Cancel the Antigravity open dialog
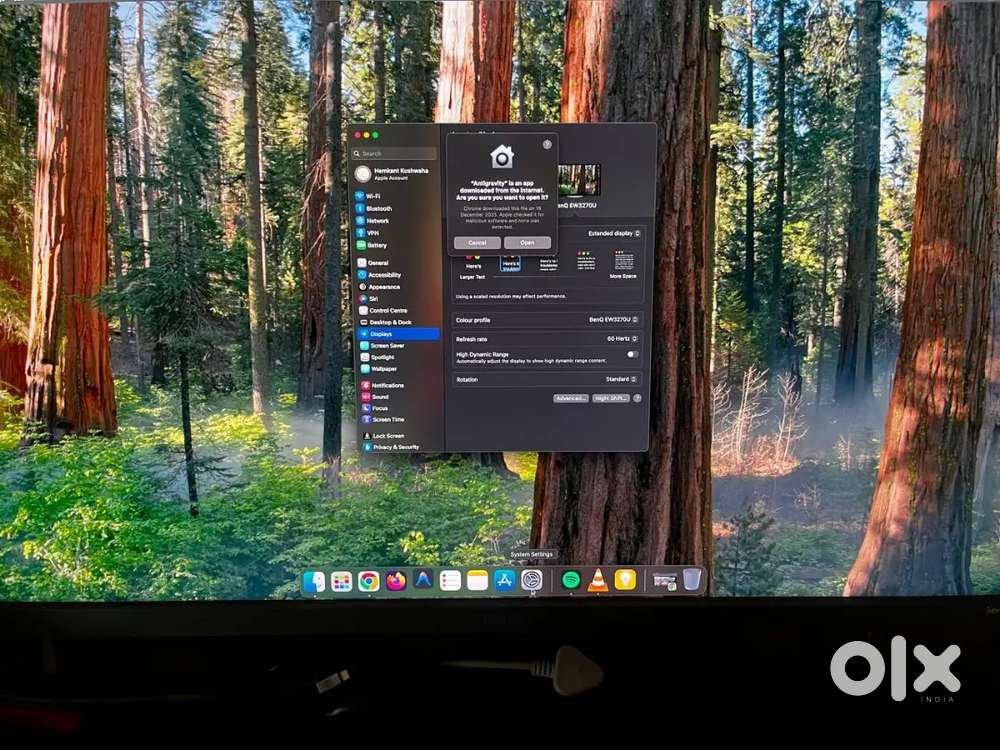The width and height of the screenshot is (1000, 750). [x=477, y=243]
